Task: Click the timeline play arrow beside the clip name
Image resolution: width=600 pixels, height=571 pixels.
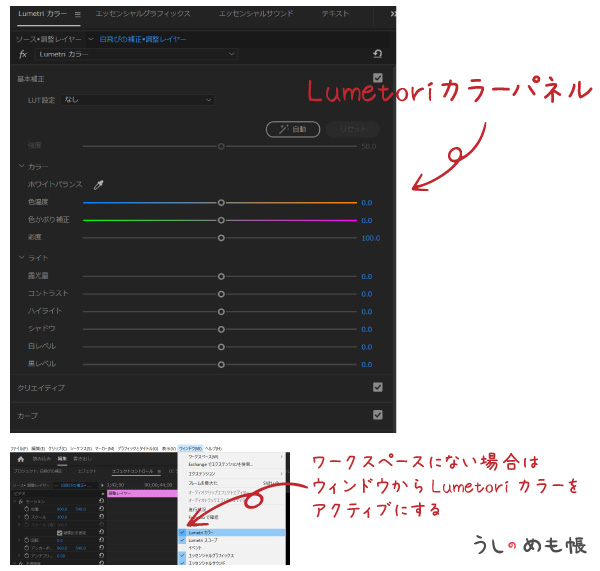Action: (102, 485)
